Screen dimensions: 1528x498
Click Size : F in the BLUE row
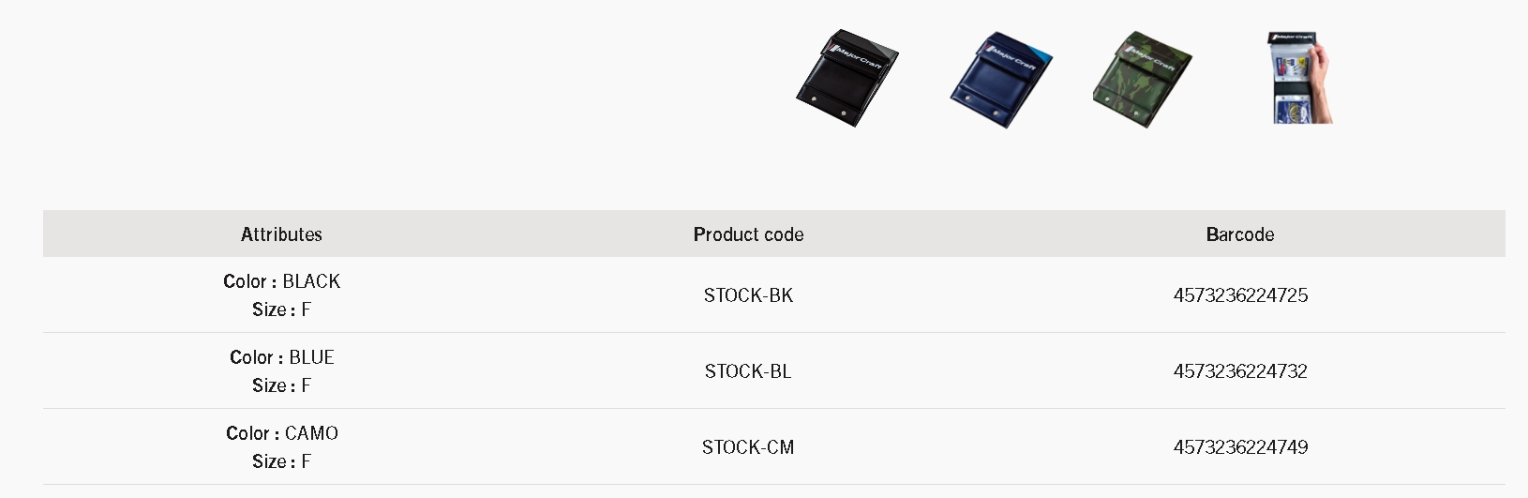coord(282,385)
